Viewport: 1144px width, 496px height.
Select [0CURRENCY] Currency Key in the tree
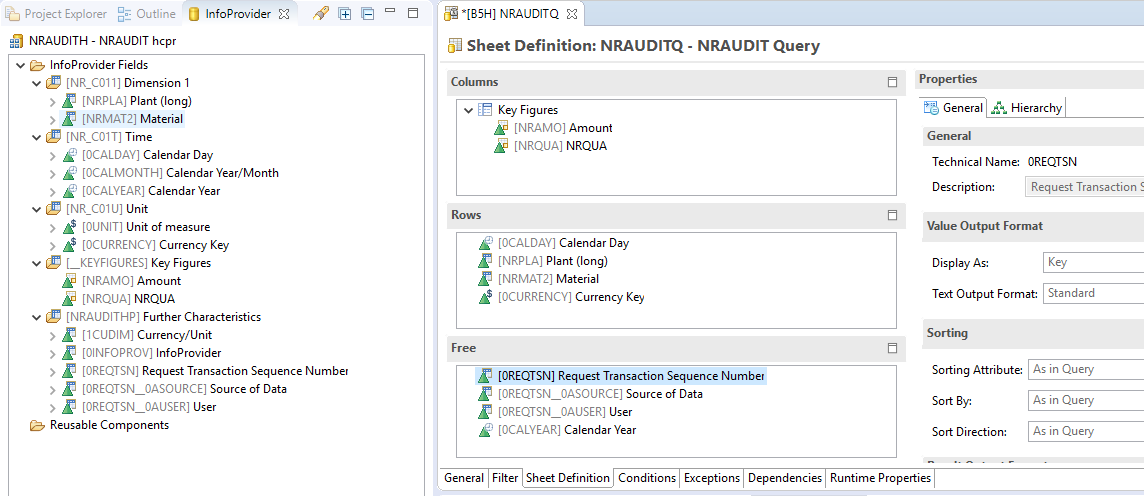[x=155, y=245]
